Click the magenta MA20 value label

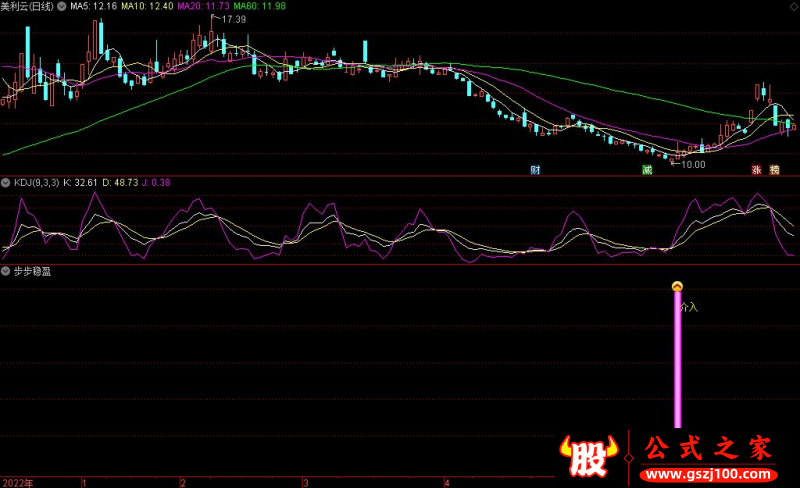(x=205, y=6)
